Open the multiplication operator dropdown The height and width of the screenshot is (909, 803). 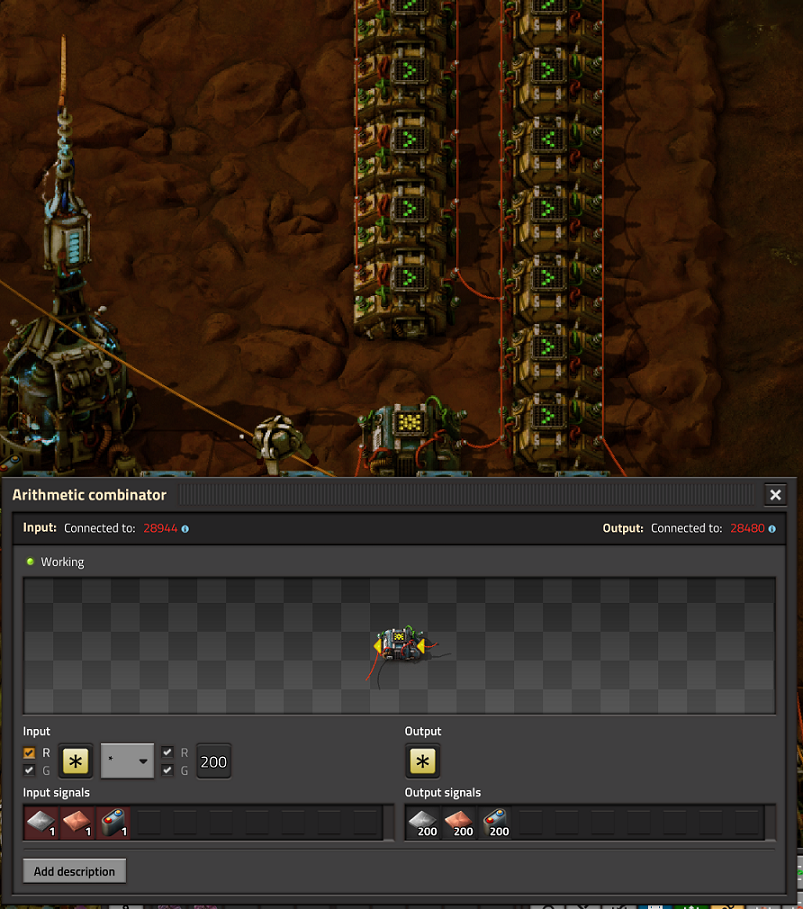point(127,761)
